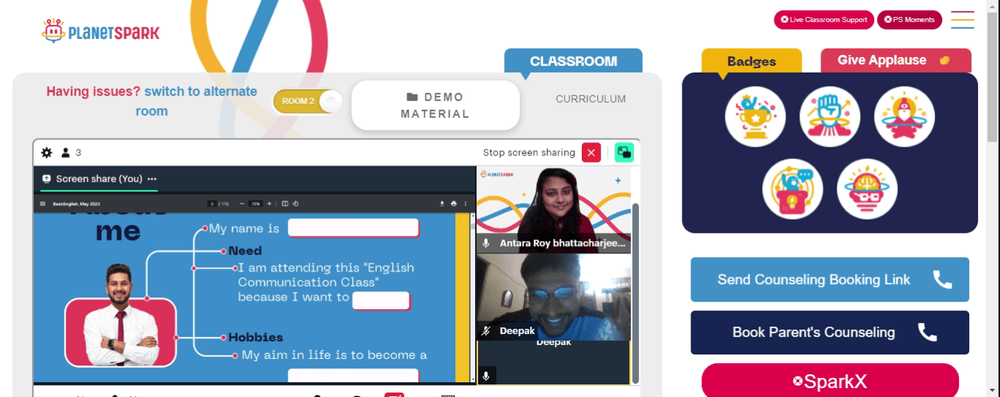This screenshot has width=1000, height=397.
Task: Click the PDF fit-to-page icon
Action: 285,204
